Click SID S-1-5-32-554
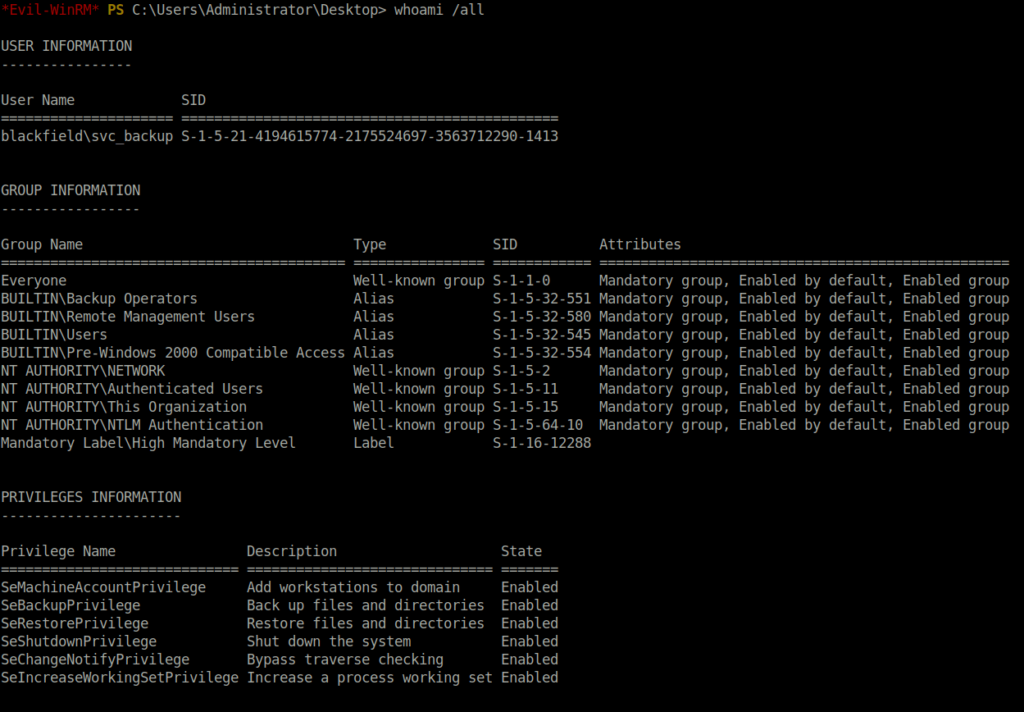This screenshot has height=712, width=1024. tap(541, 353)
